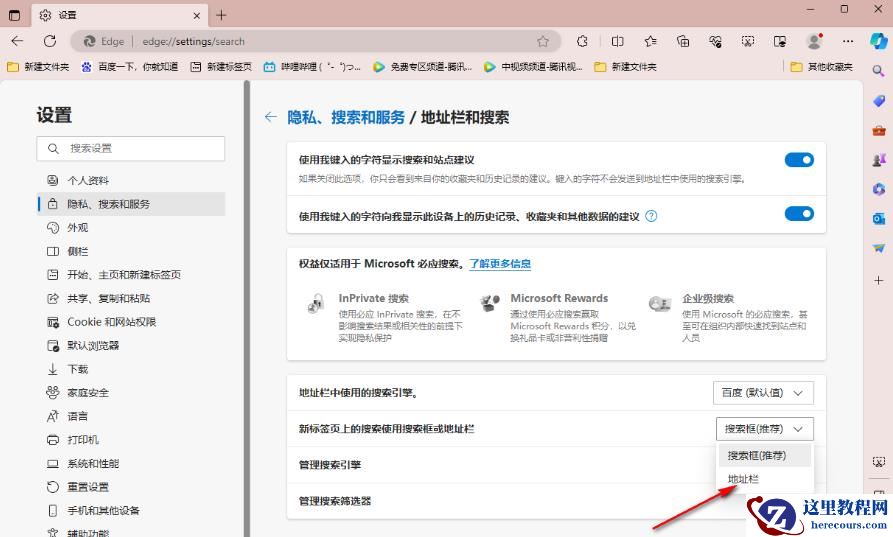Open the Settings and more ellipsis menu
893x537 pixels.
(x=848, y=41)
